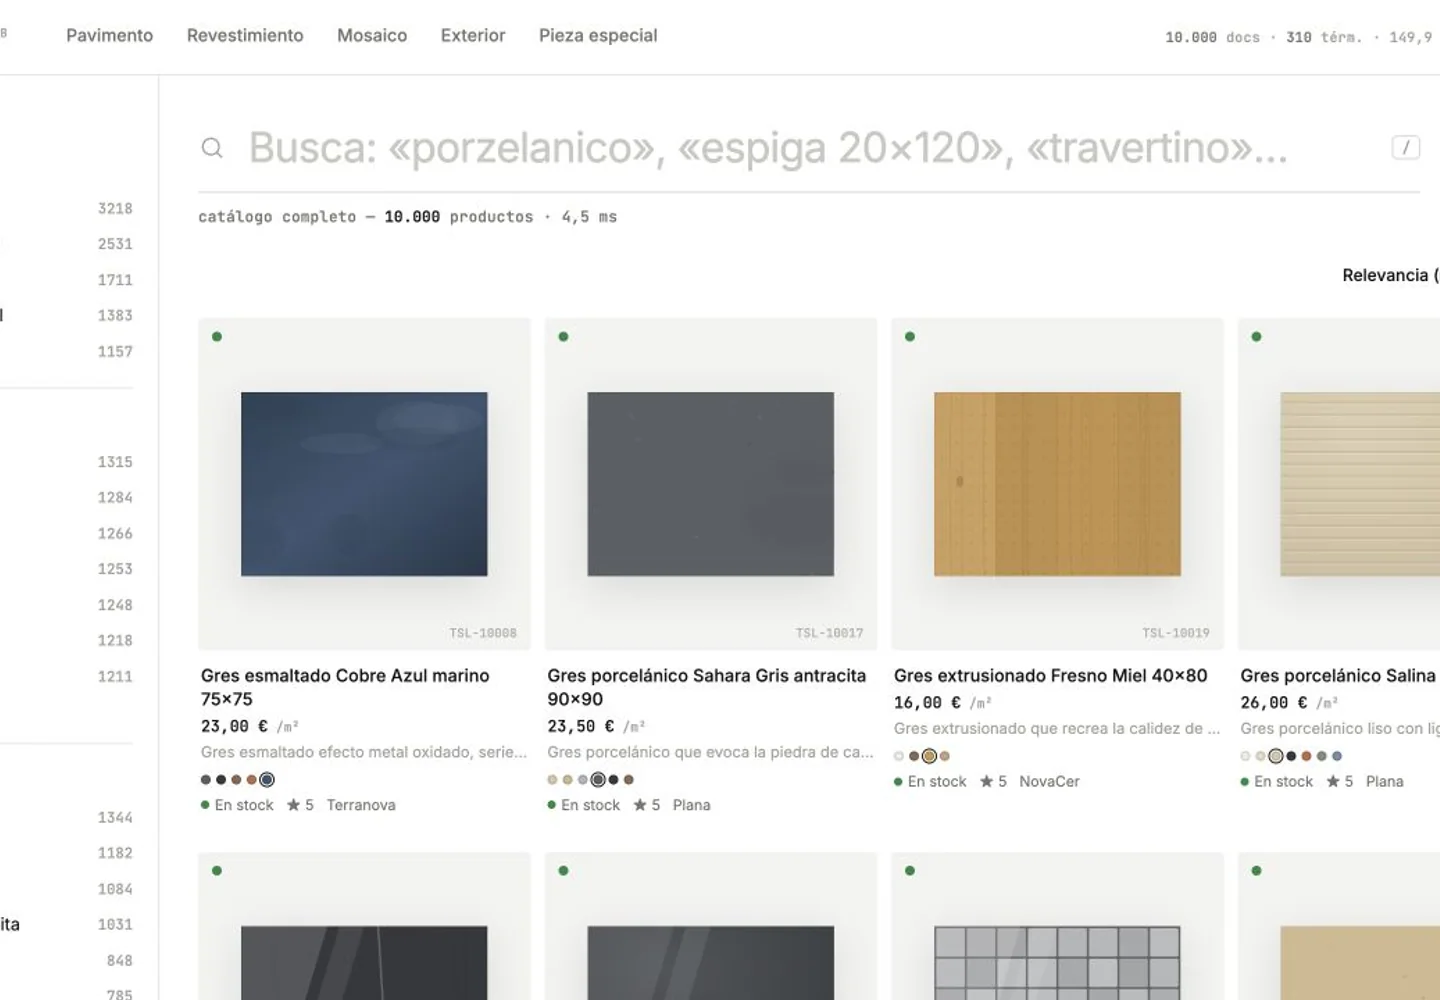
Task: Click the NovaCer brand label
Action: point(1049,781)
